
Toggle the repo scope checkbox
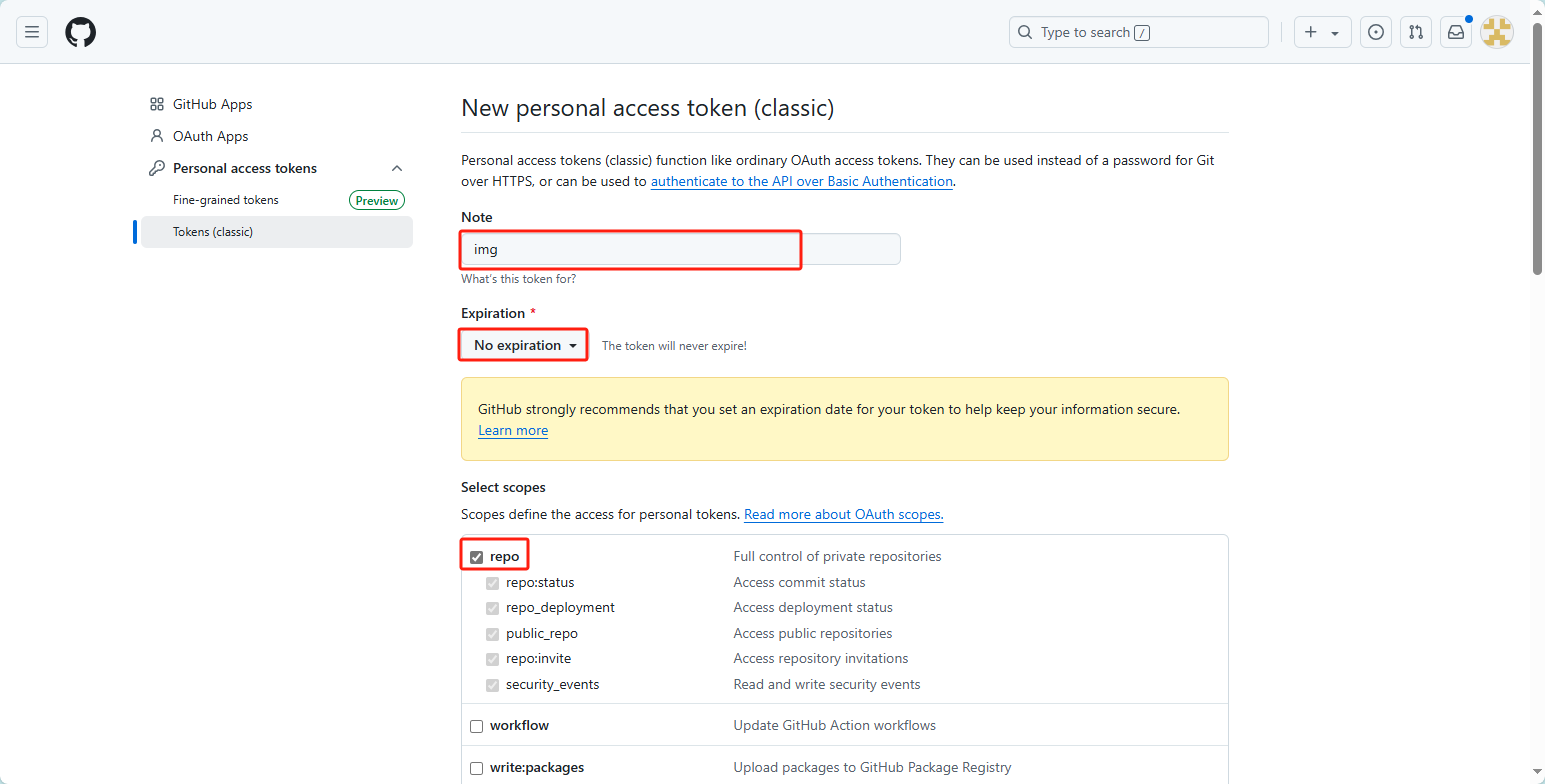(x=476, y=557)
